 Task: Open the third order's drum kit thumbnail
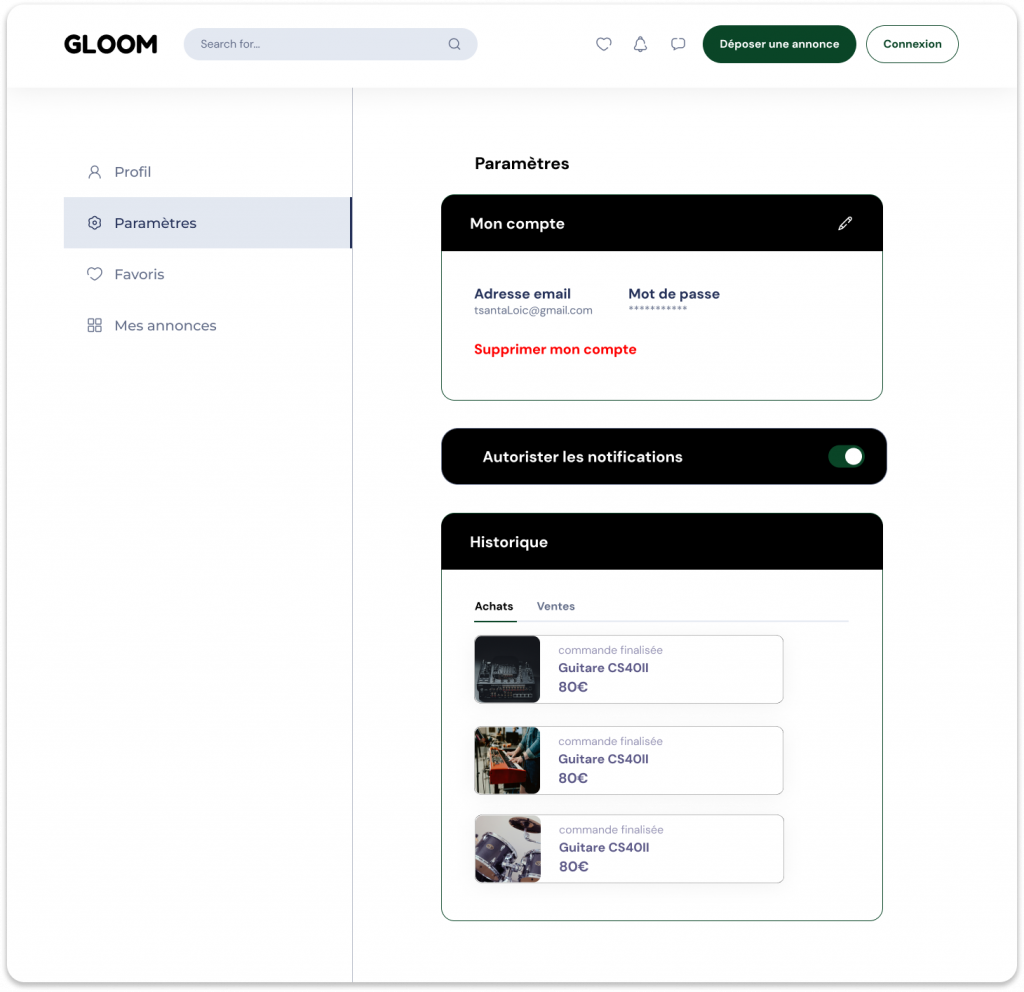[507, 848]
